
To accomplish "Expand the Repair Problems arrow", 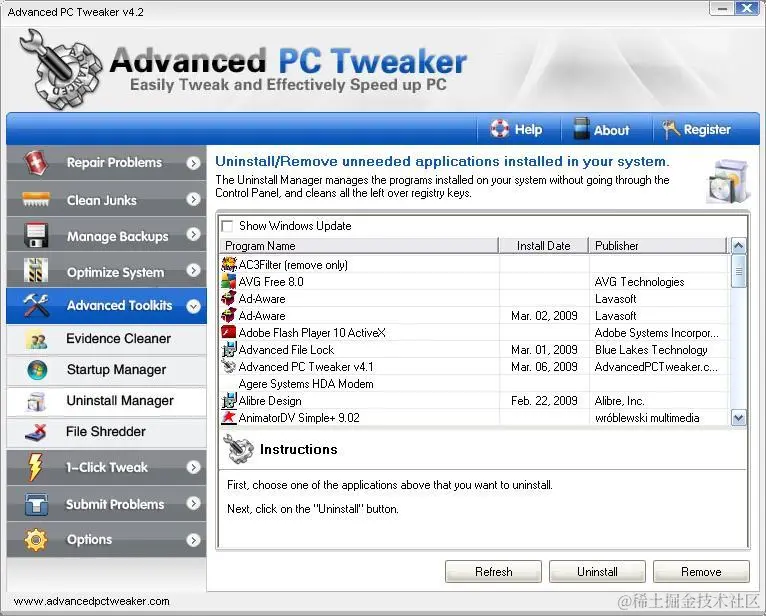I will (x=193, y=163).
